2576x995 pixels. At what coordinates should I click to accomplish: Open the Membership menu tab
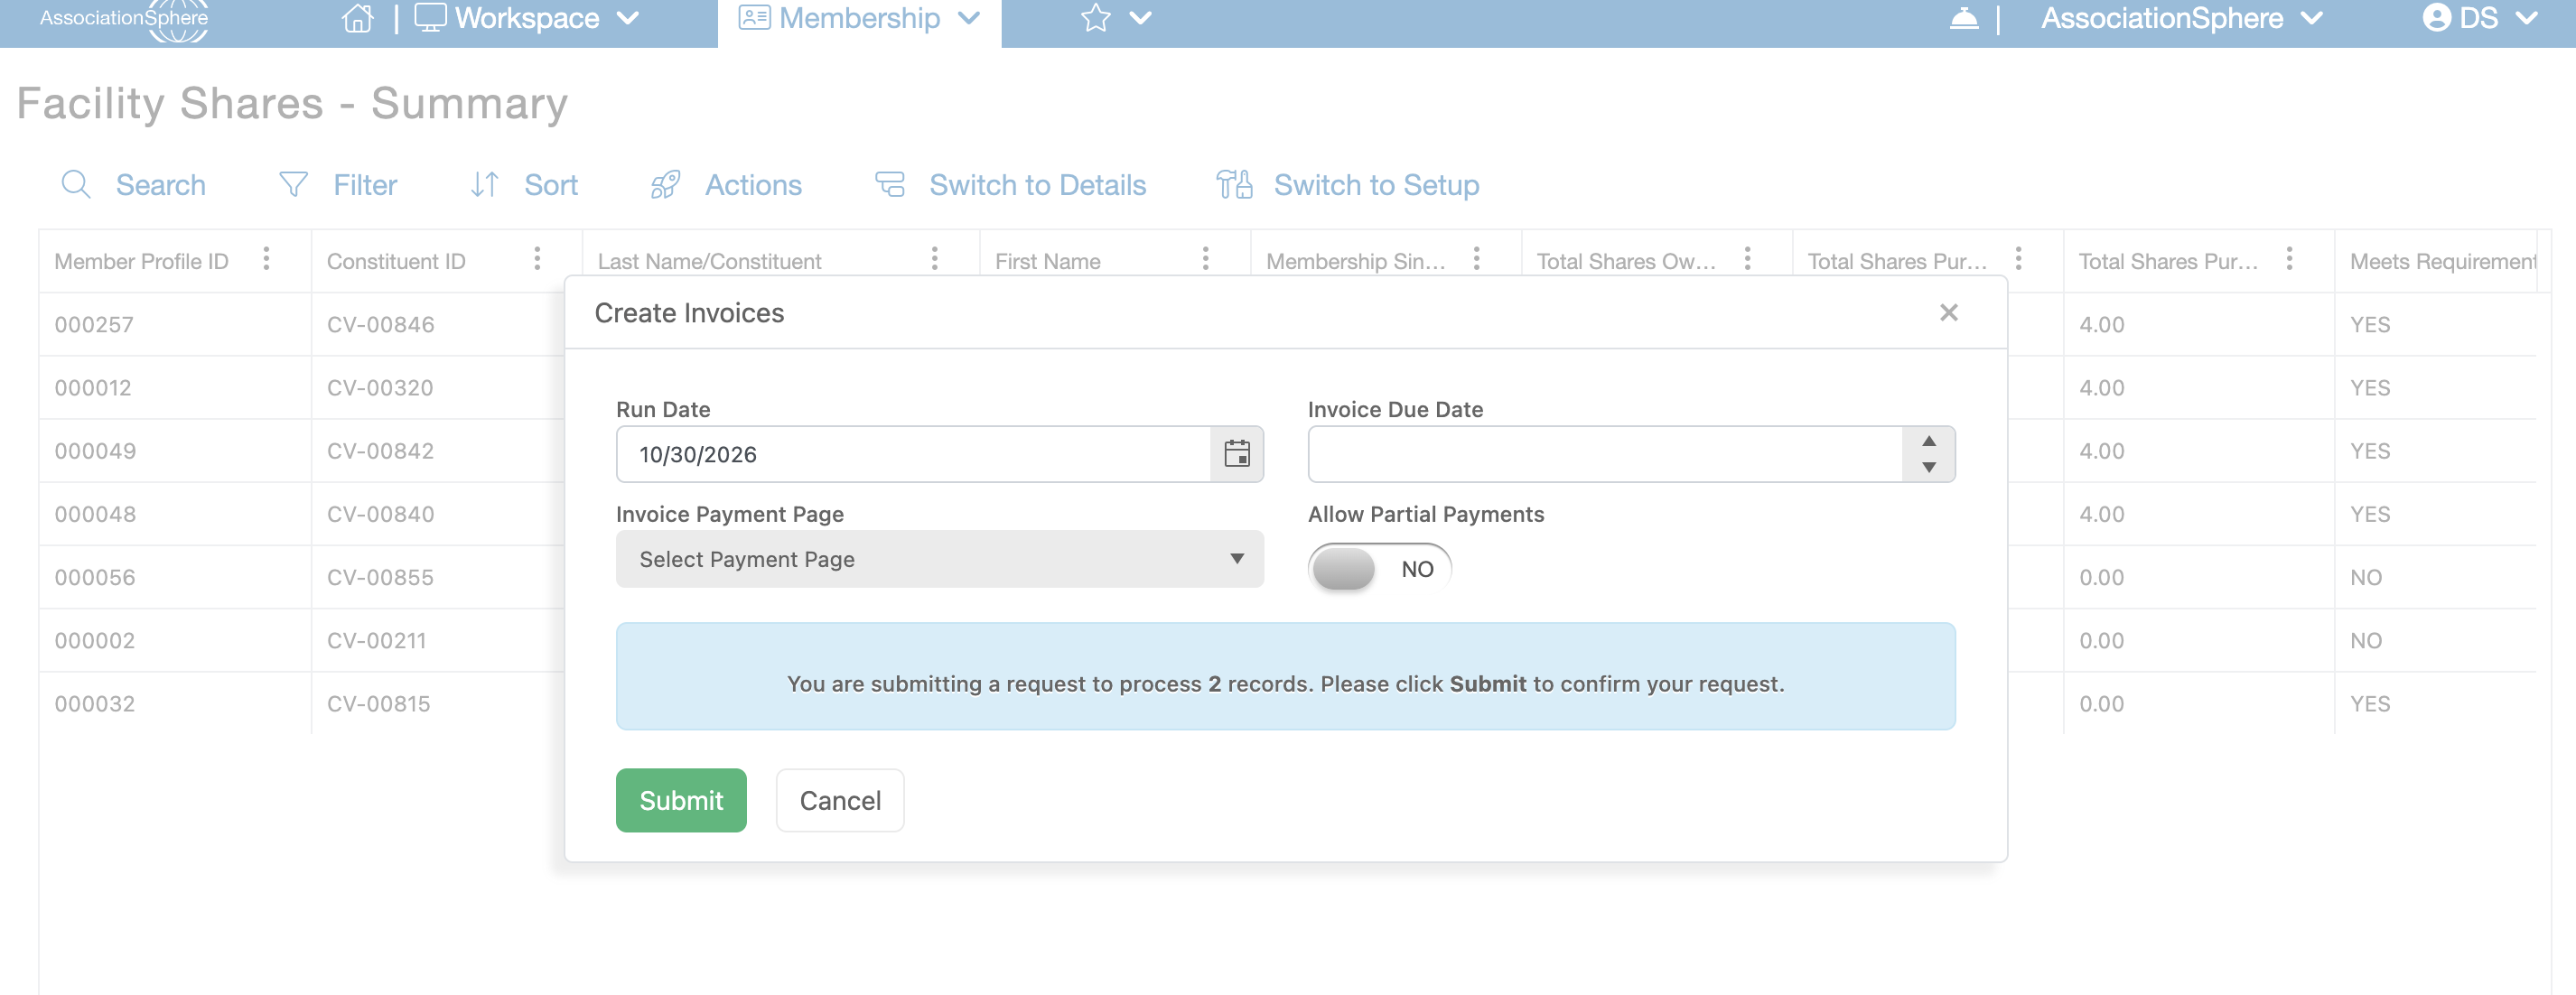[x=859, y=18]
